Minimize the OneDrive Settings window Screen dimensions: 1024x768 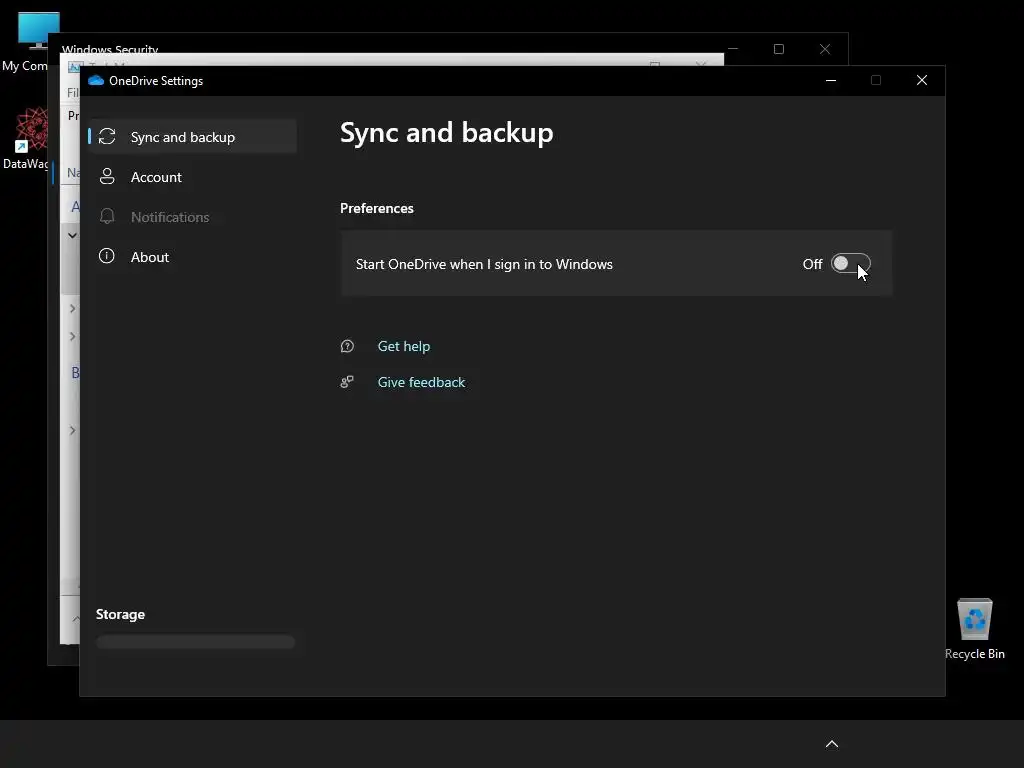830,81
